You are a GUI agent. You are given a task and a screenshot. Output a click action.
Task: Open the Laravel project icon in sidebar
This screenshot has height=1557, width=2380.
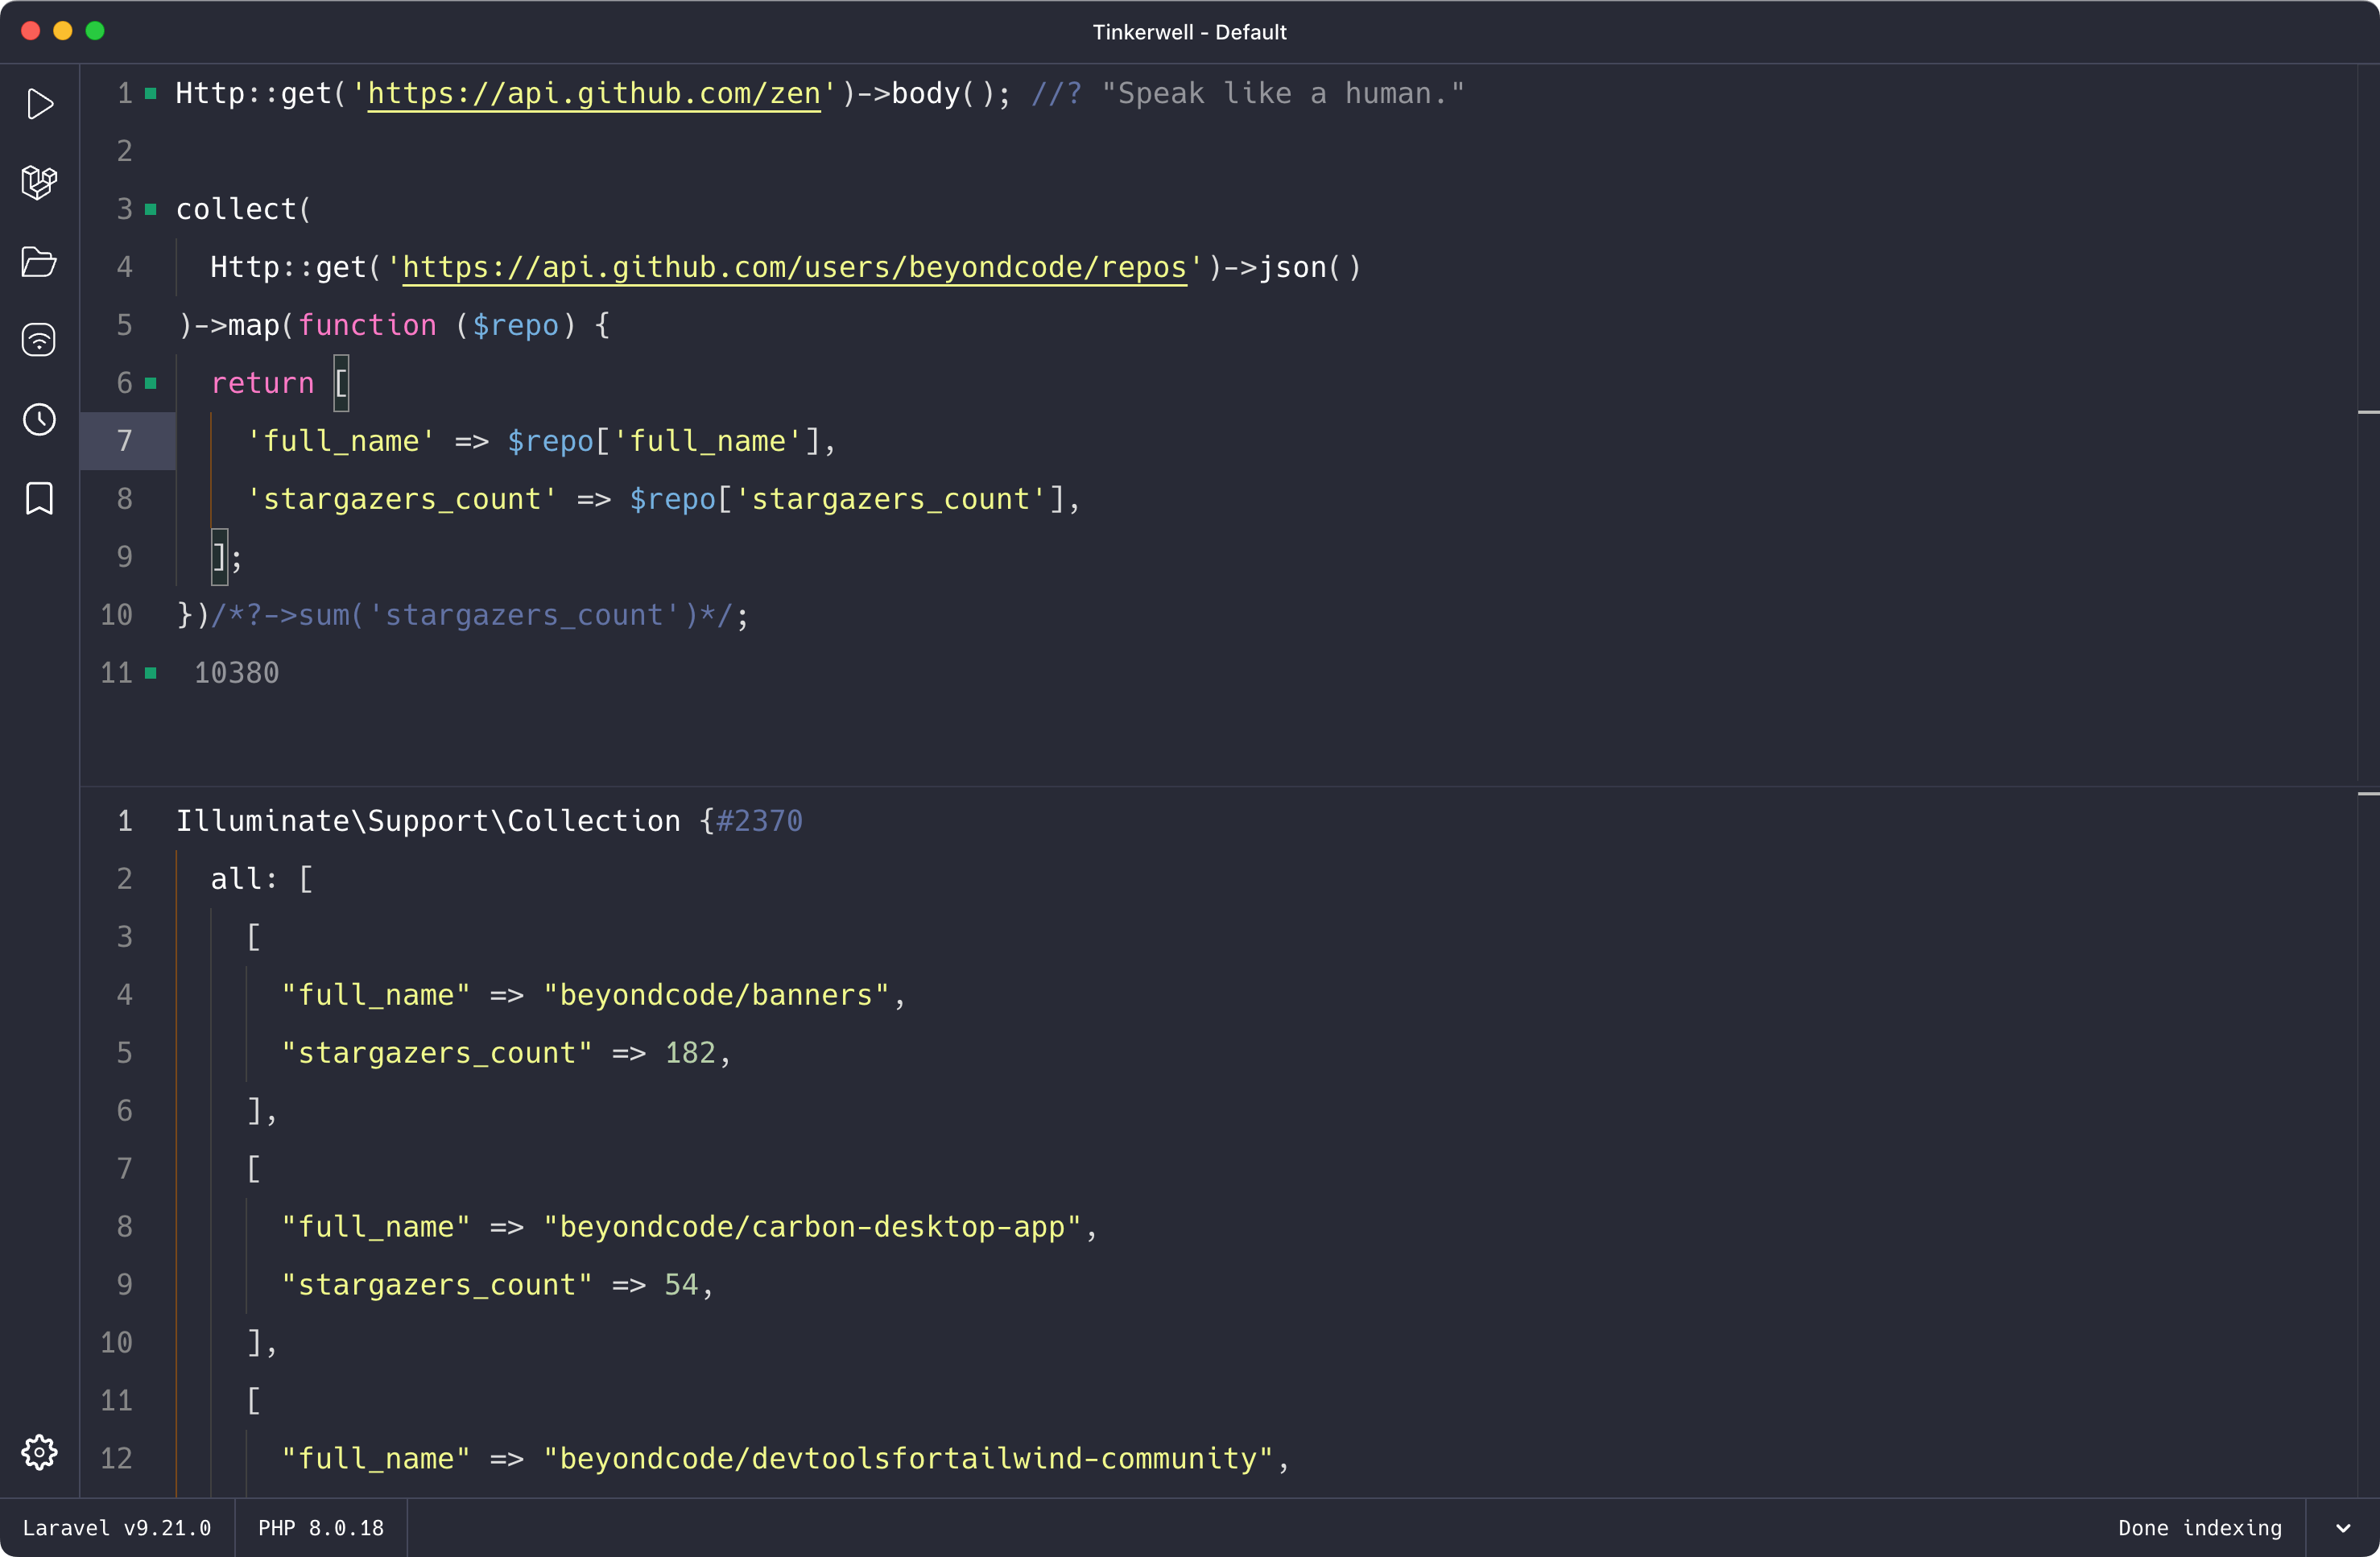[39, 183]
